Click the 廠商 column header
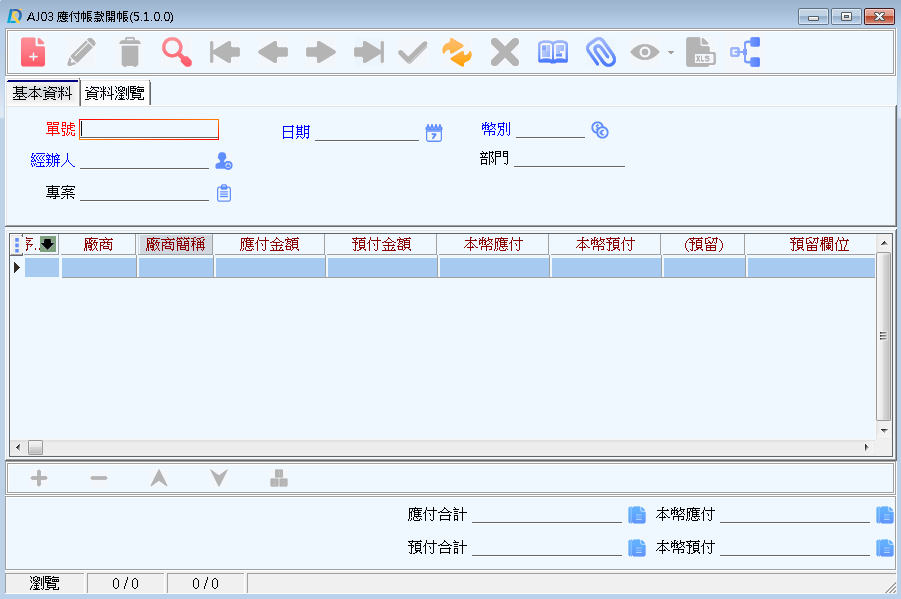Viewport: 901px width, 599px height. tap(98, 244)
